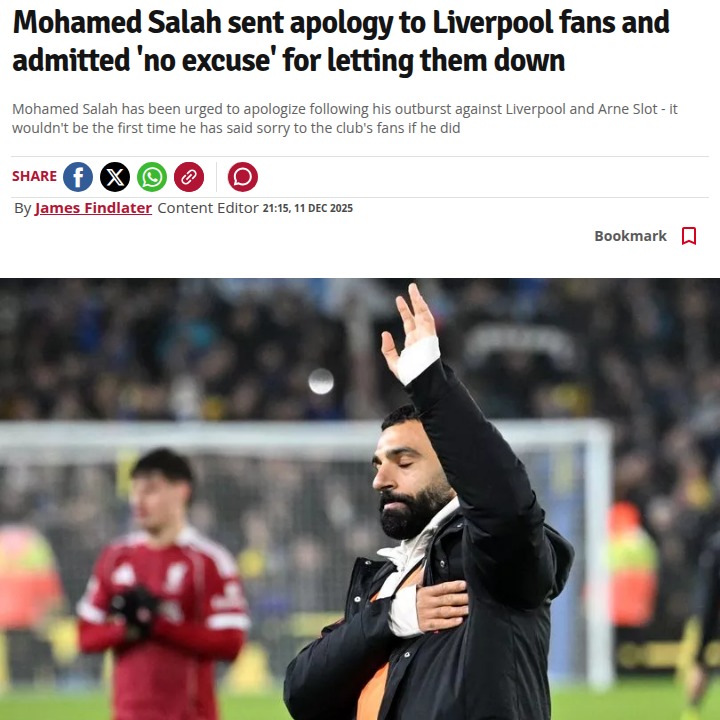720x720 pixels.
Task: Click the vertical divider beside comments icon
Action: 216,177
